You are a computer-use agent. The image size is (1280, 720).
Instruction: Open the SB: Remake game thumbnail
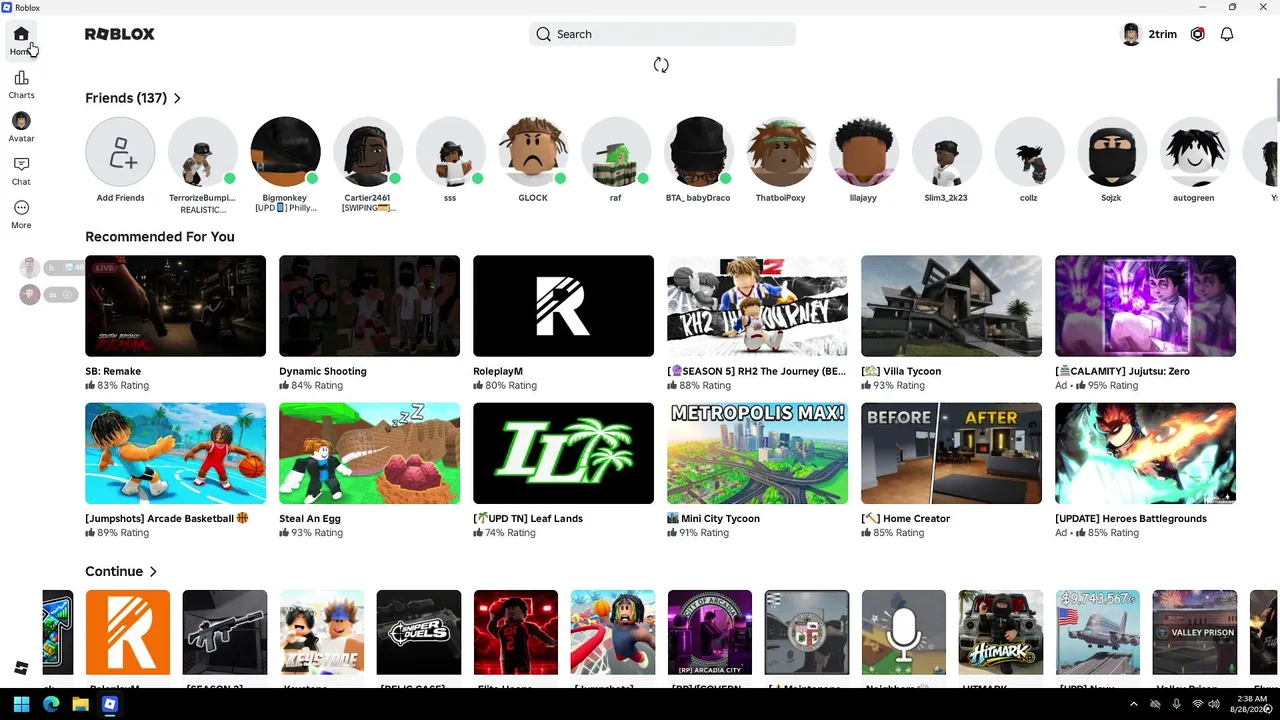(x=175, y=306)
